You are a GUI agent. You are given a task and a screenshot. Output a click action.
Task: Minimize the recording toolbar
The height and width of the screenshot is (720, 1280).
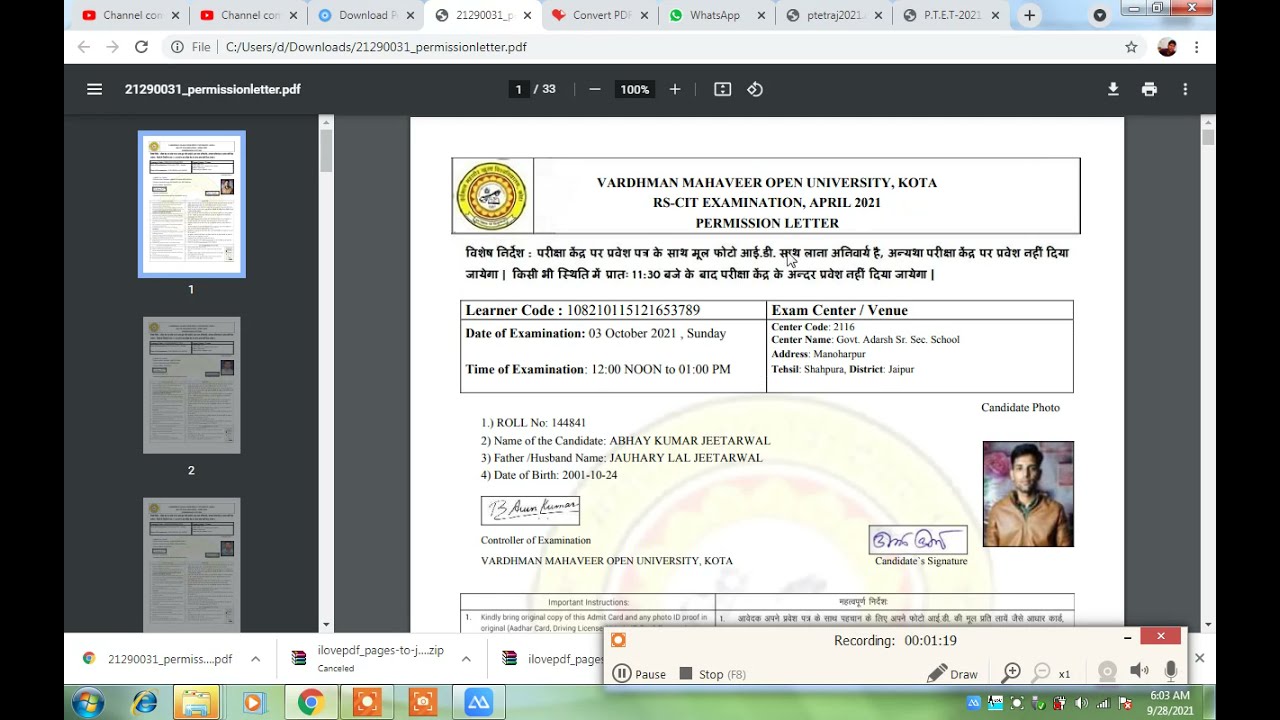pos(1127,637)
